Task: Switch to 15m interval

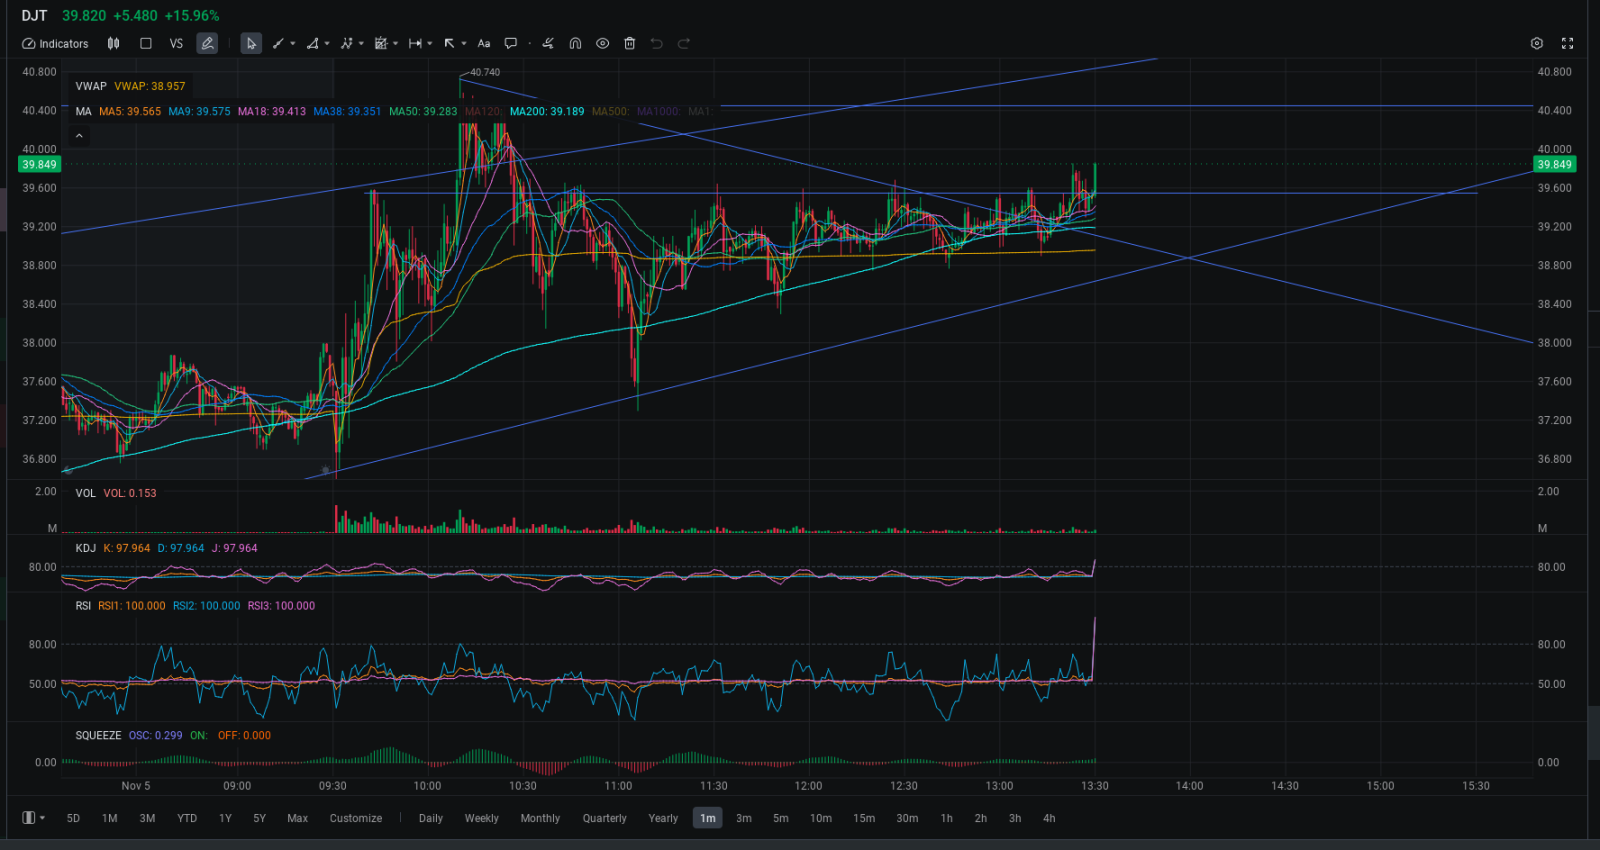Action: click(x=864, y=818)
